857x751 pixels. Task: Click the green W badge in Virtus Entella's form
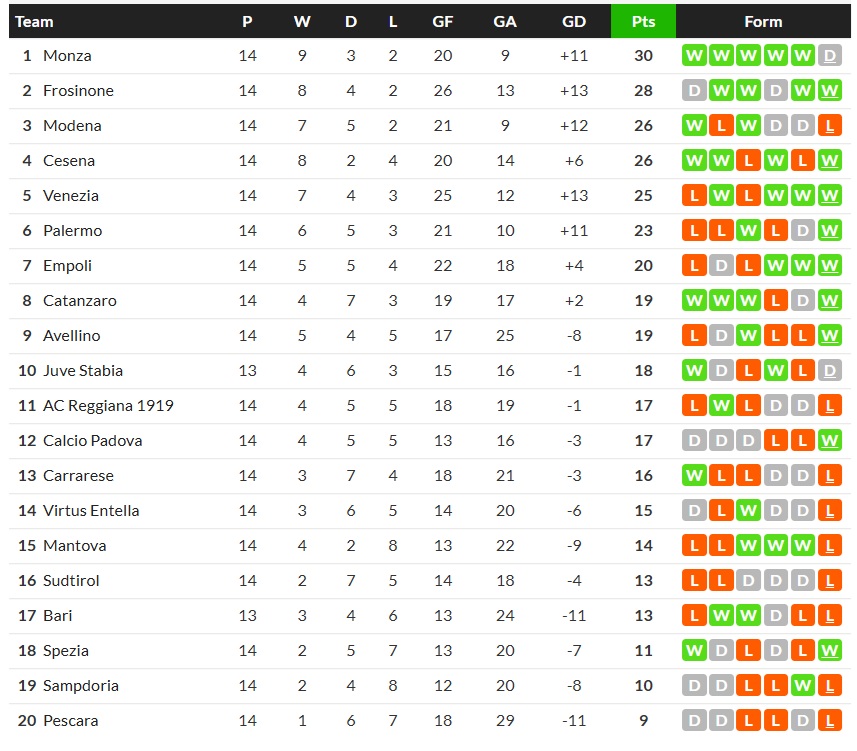pos(748,511)
